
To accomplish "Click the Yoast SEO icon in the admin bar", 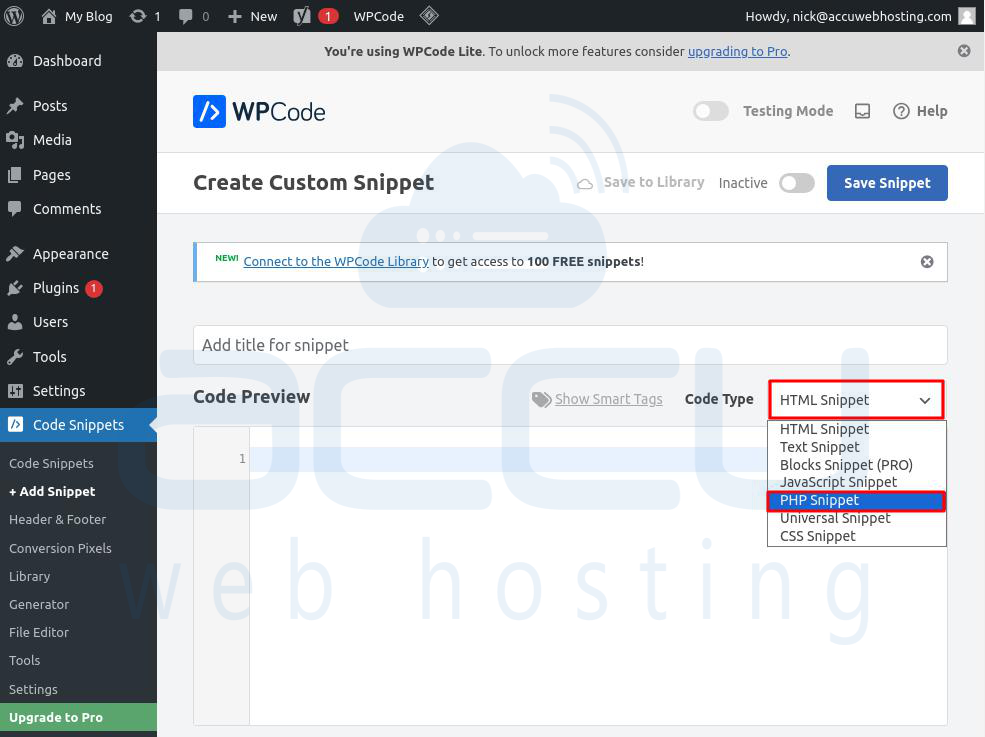I will (303, 15).
